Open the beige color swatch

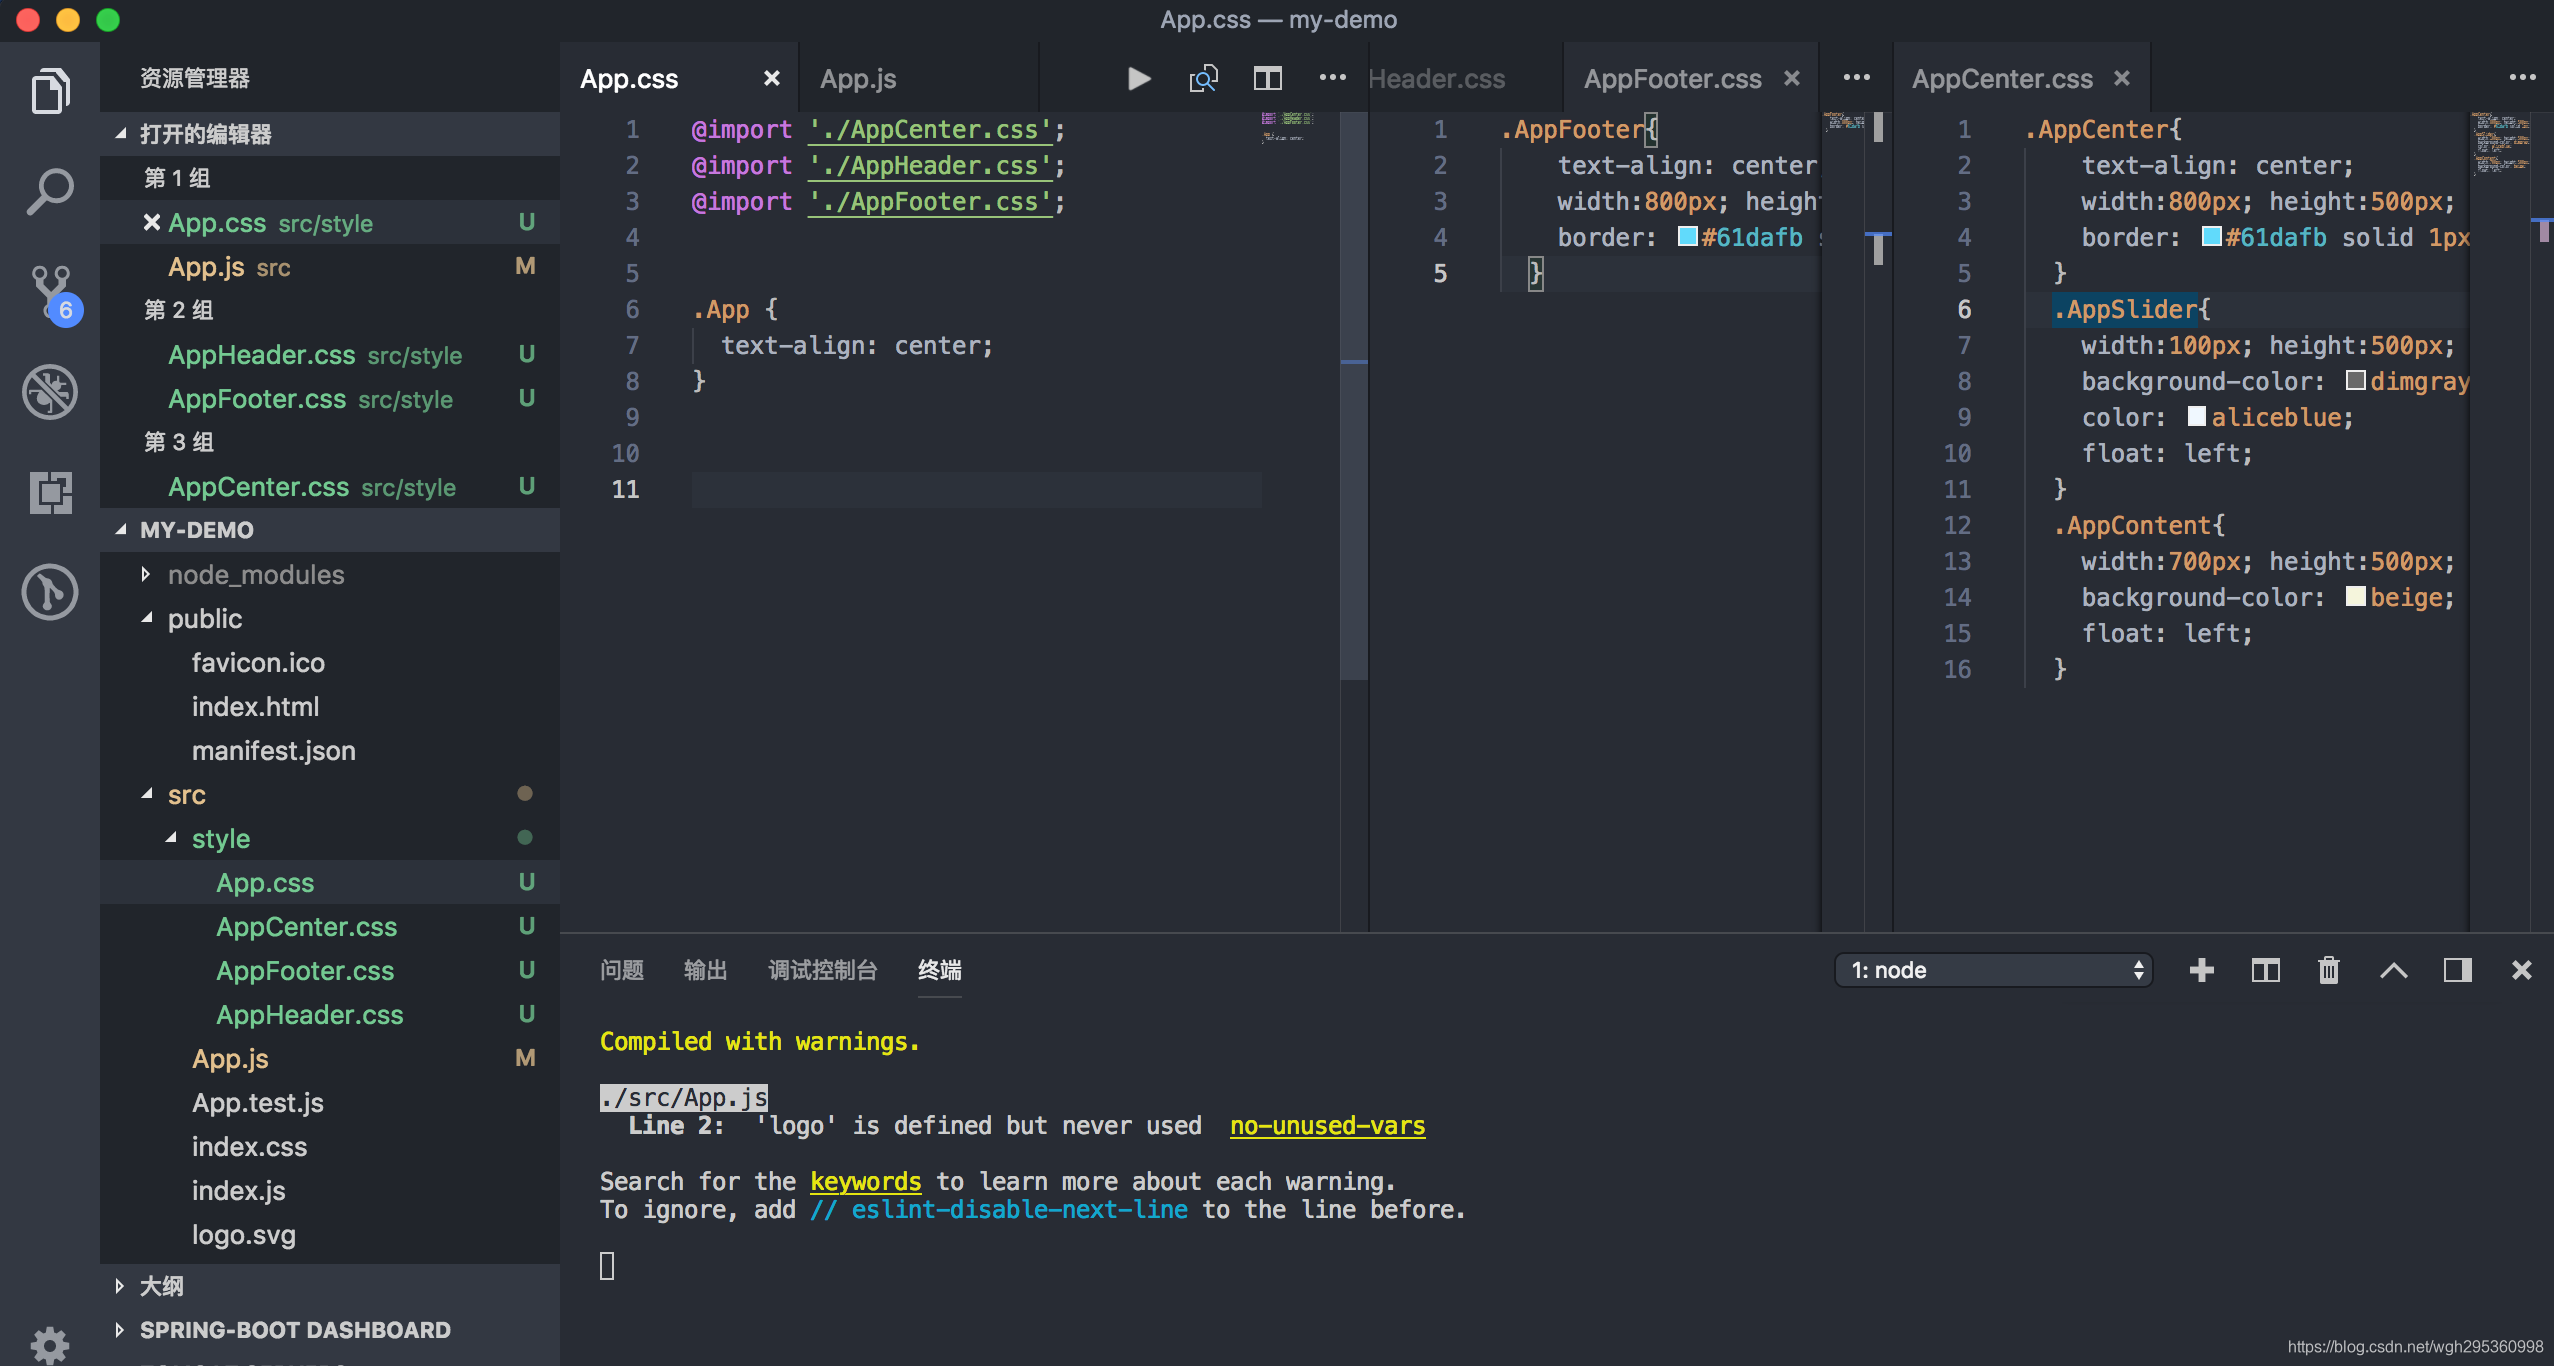(x=2356, y=597)
